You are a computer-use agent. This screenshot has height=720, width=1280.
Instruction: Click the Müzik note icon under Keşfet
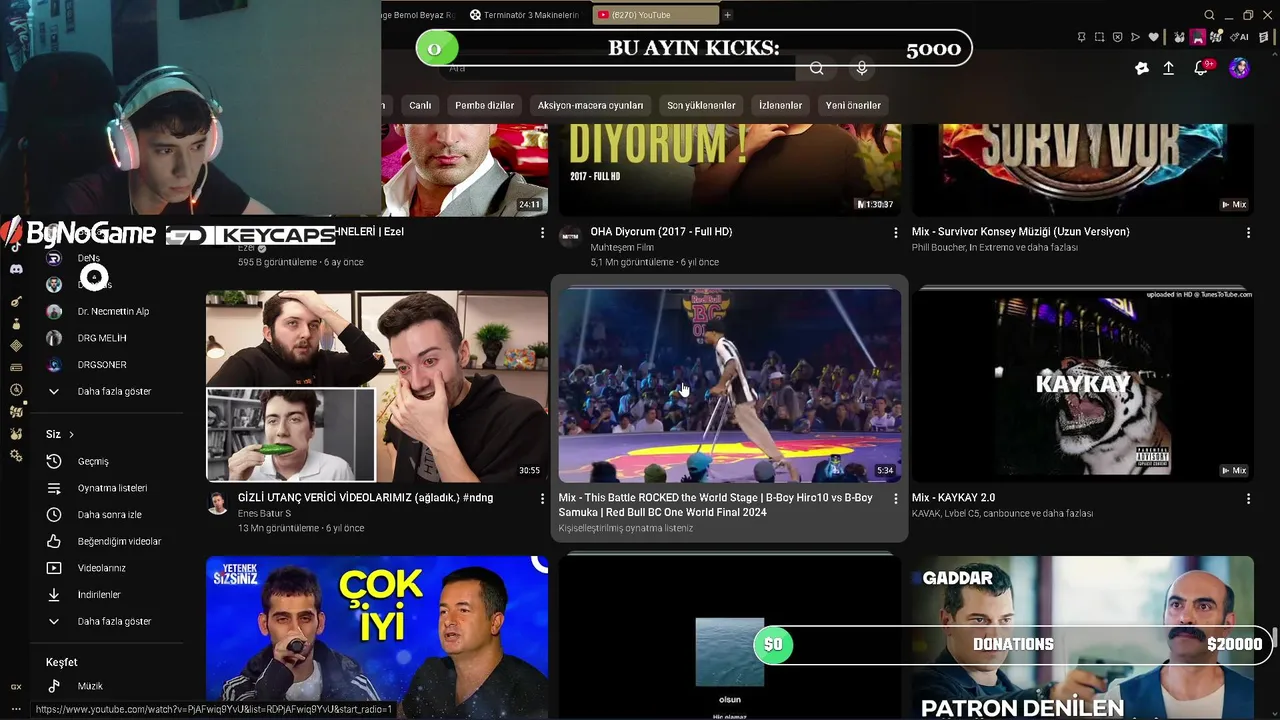click(x=54, y=686)
